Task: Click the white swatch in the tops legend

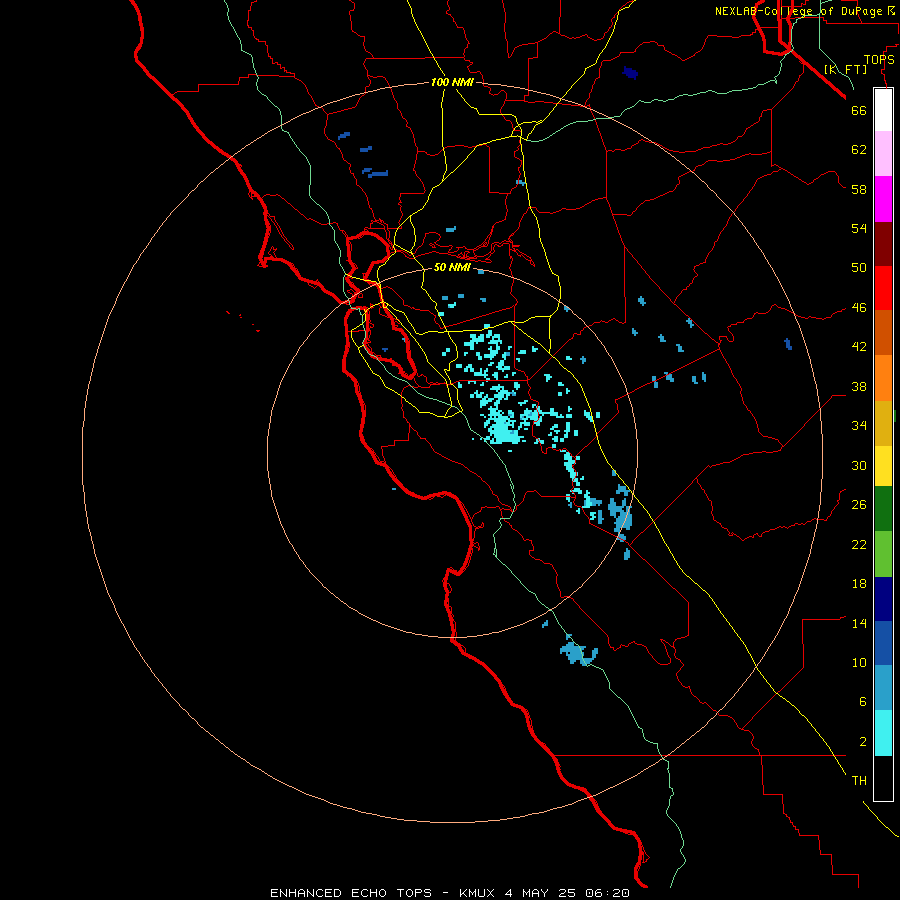Action: pos(883,110)
